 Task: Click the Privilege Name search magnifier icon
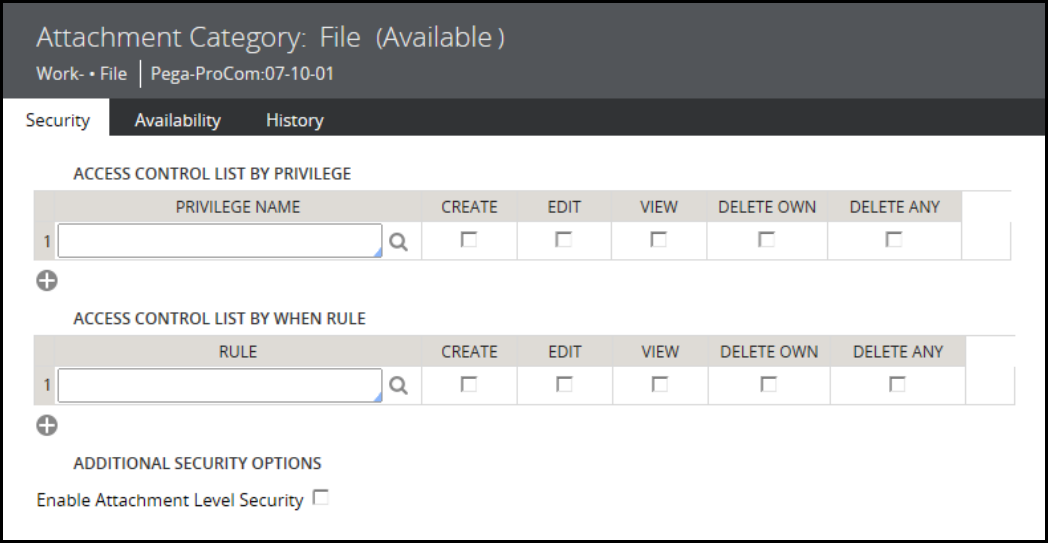pos(398,242)
